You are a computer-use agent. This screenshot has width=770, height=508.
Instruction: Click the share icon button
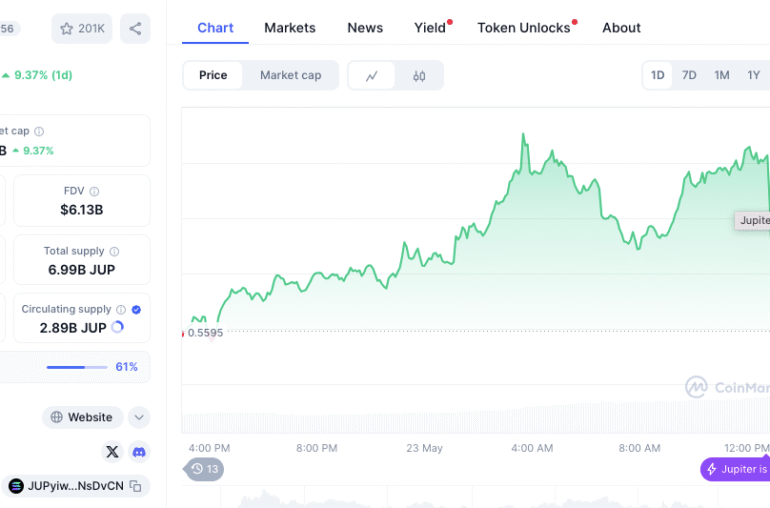point(135,29)
